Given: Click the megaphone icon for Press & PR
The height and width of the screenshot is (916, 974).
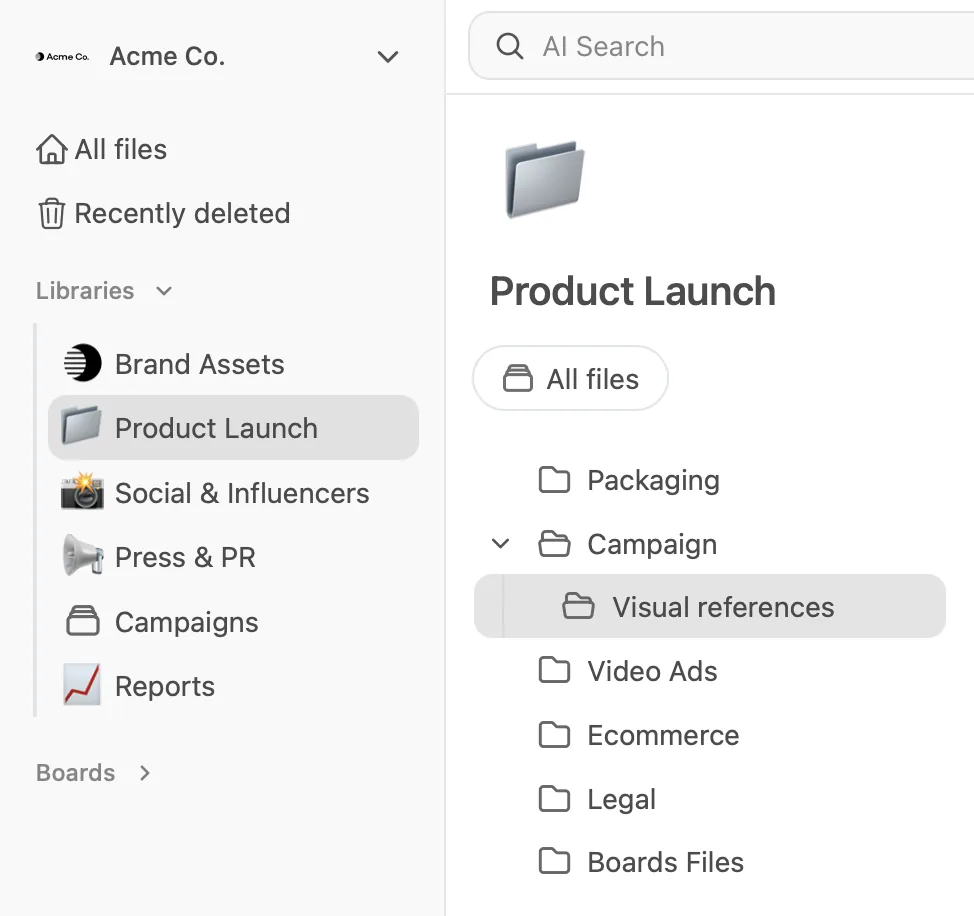Looking at the screenshot, I should (x=83, y=555).
